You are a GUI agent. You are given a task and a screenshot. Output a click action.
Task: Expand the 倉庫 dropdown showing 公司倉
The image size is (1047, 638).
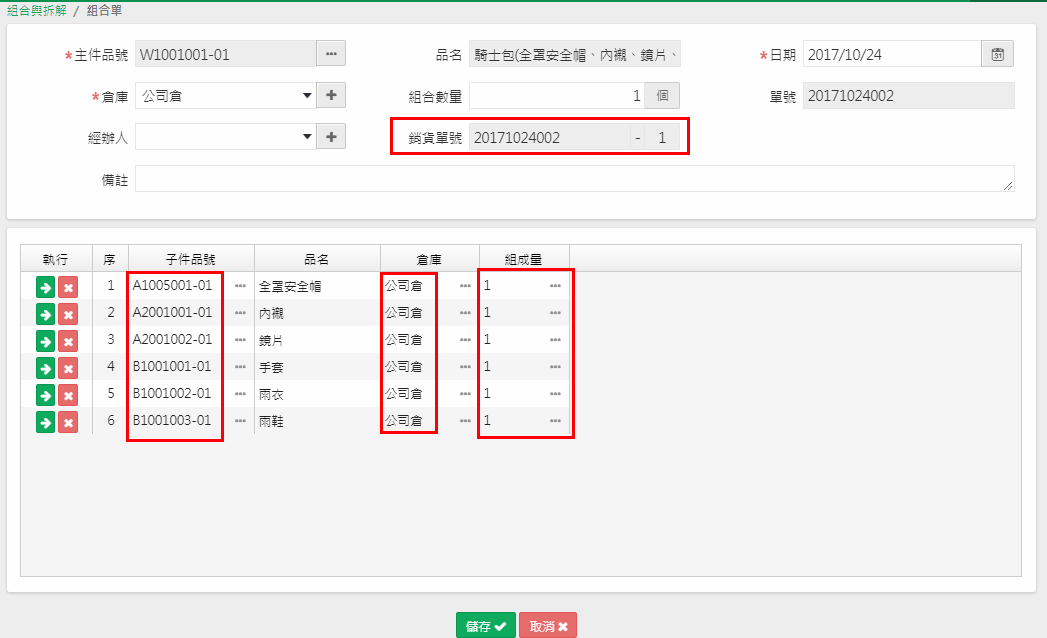coord(226,96)
